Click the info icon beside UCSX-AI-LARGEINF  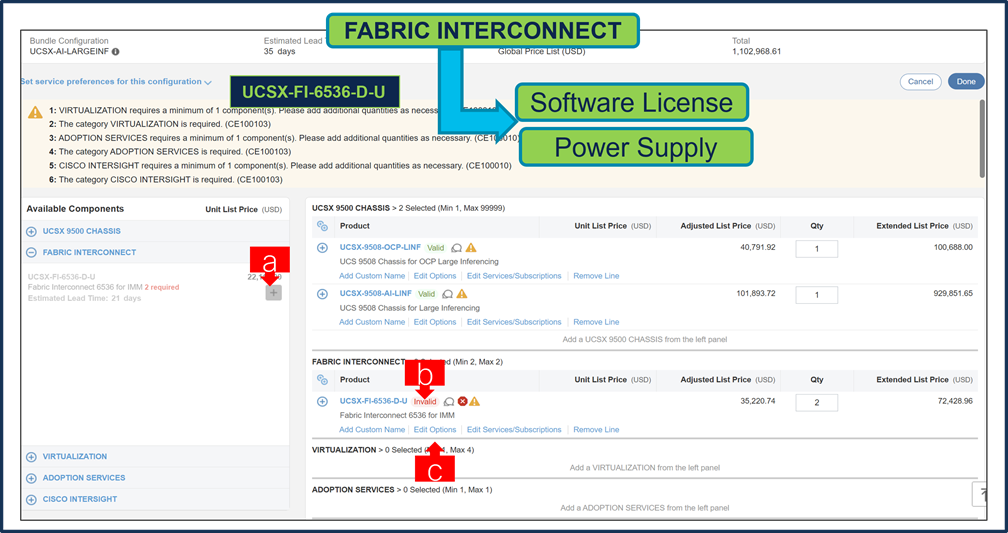click(116, 51)
